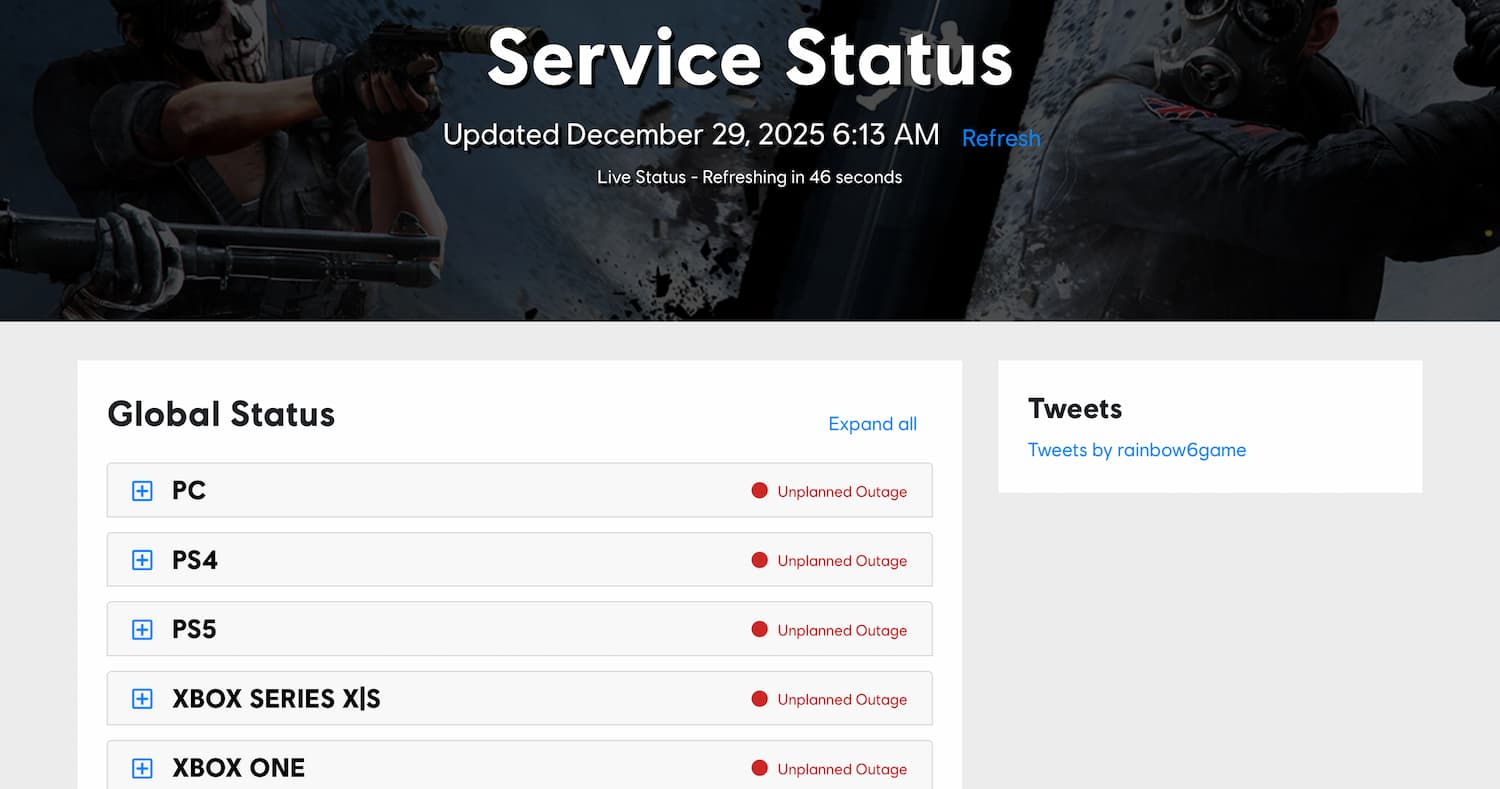Click the red outage dot for PS4
Viewport: 1500px width, 789px height.
point(759,560)
